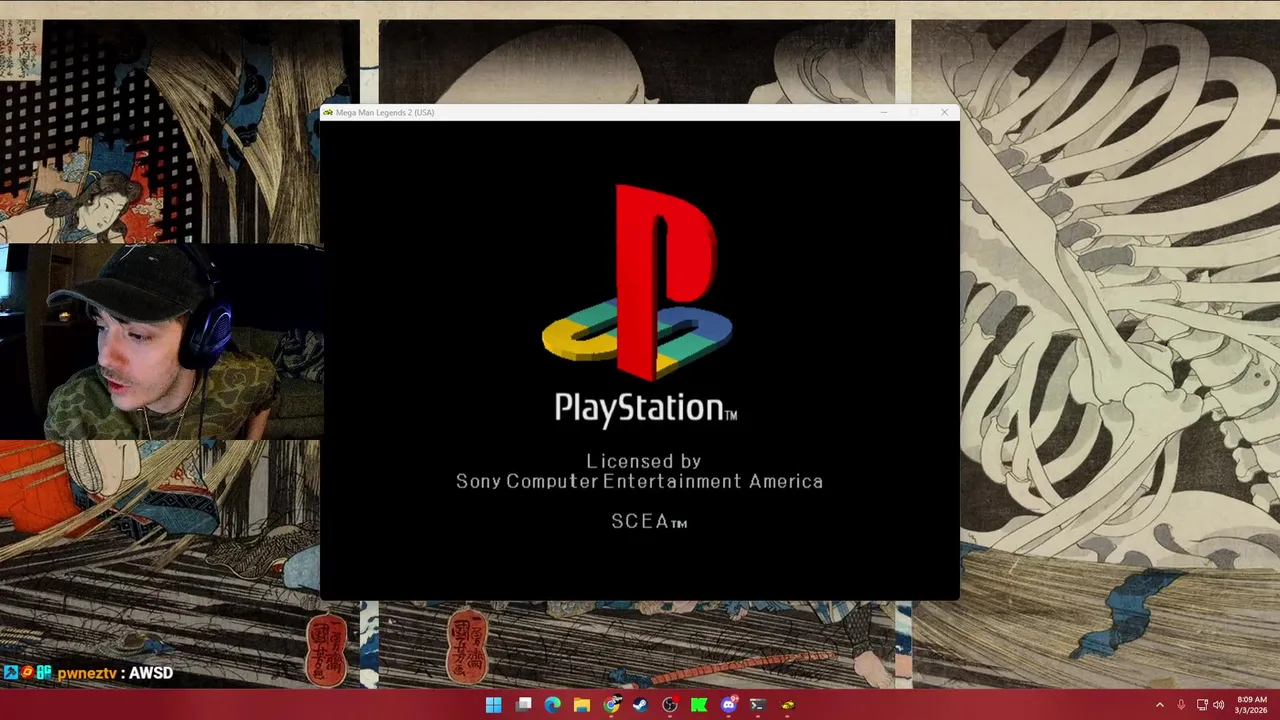The width and height of the screenshot is (1280, 720).
Task: Open Task View from the taskbar
Action: pyautogui.click(x=523, y=705)
